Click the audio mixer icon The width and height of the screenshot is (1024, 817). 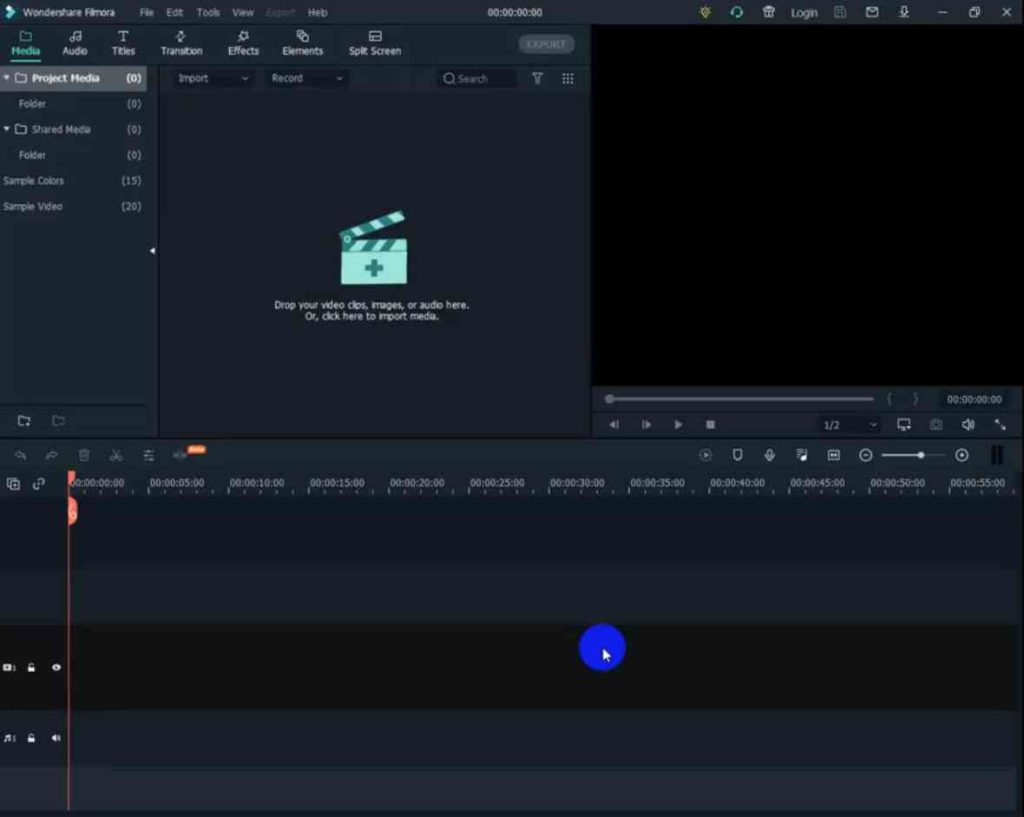pyautogui.click(x=801, y=455)
